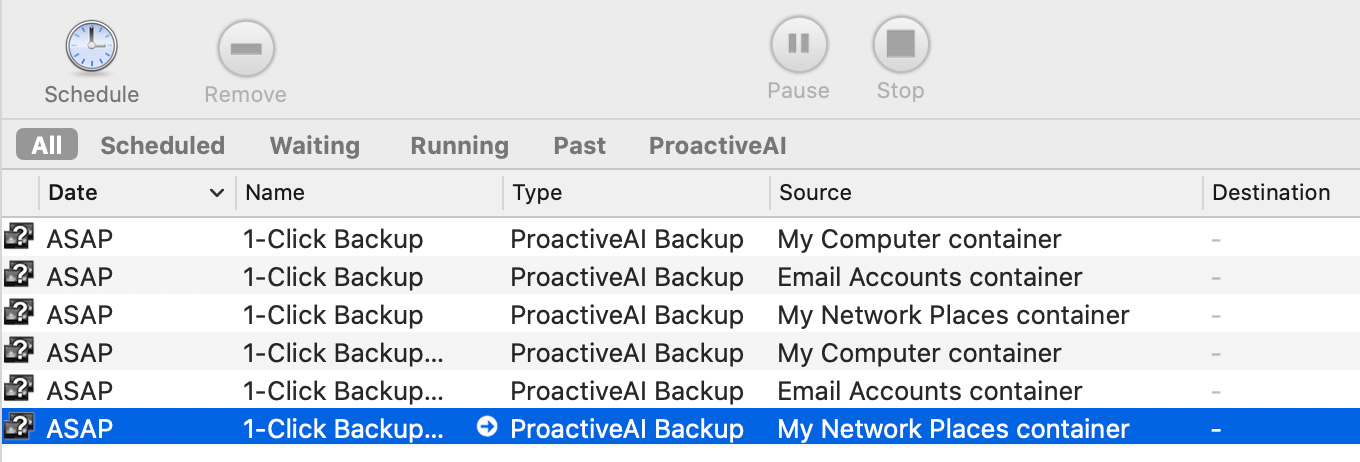Switch to the Waiting filter

click(315, 145)
